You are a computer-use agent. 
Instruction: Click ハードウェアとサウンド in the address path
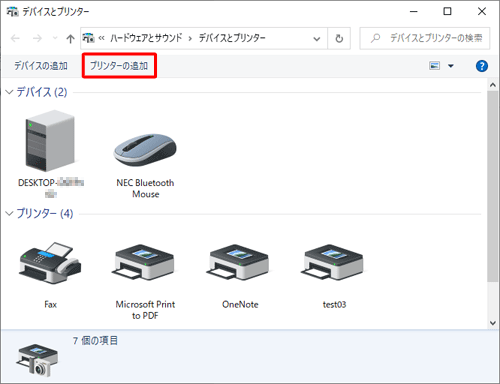click(146, 38)
